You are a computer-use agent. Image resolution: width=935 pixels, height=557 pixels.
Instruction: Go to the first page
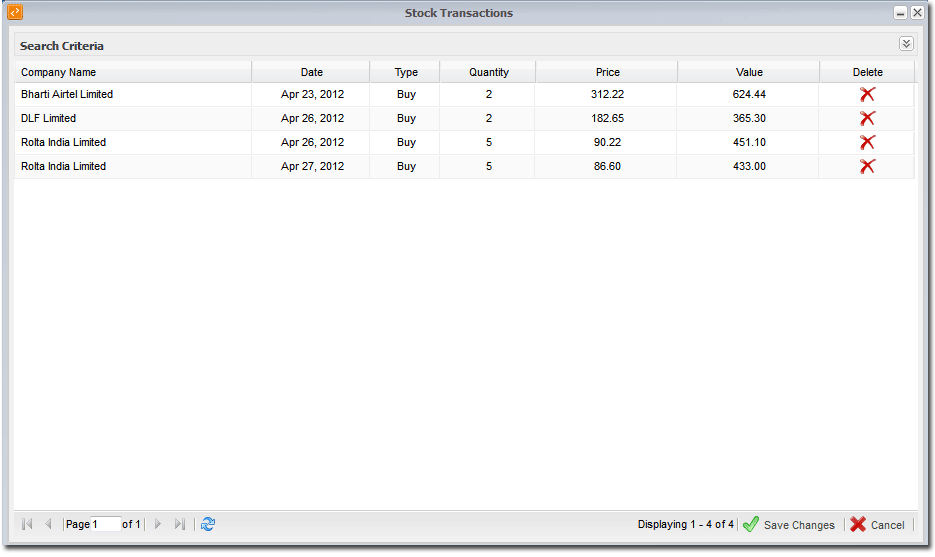(x=27, y=524)
